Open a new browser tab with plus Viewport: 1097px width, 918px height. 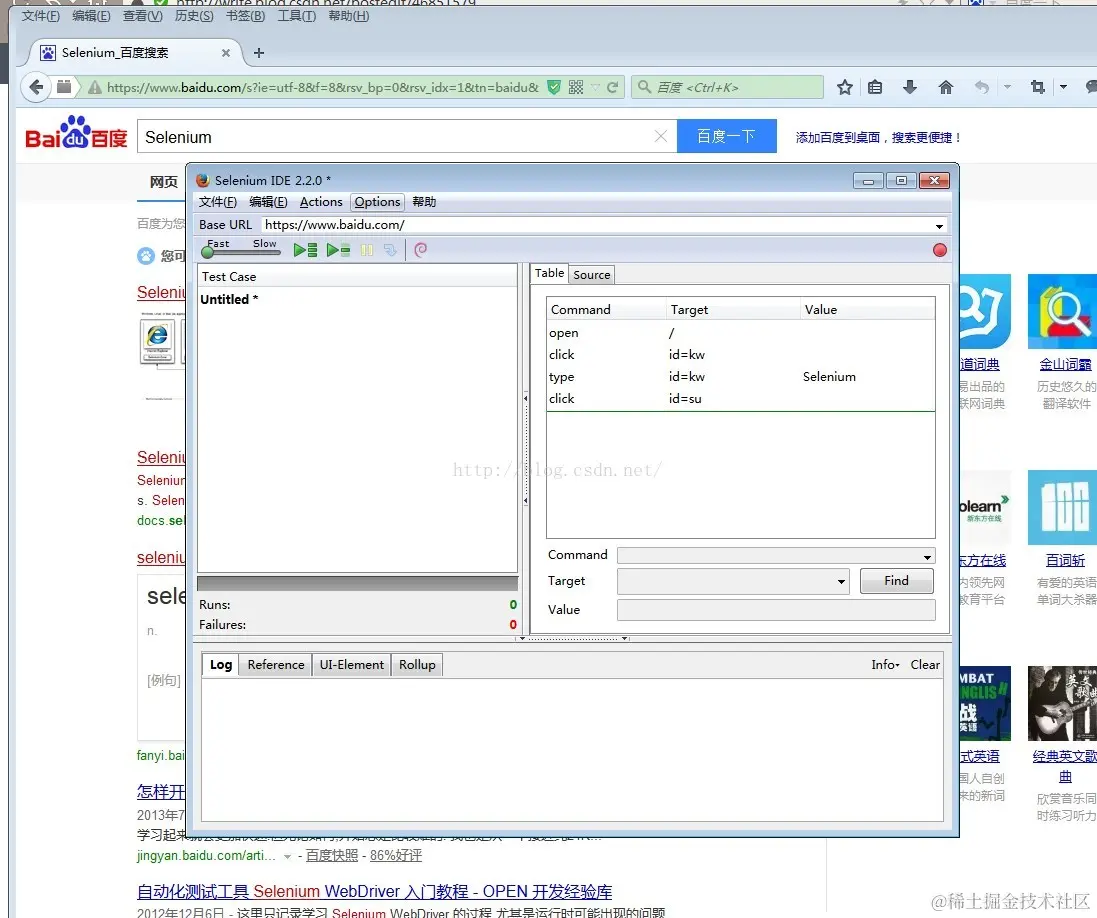coord(259,53)
